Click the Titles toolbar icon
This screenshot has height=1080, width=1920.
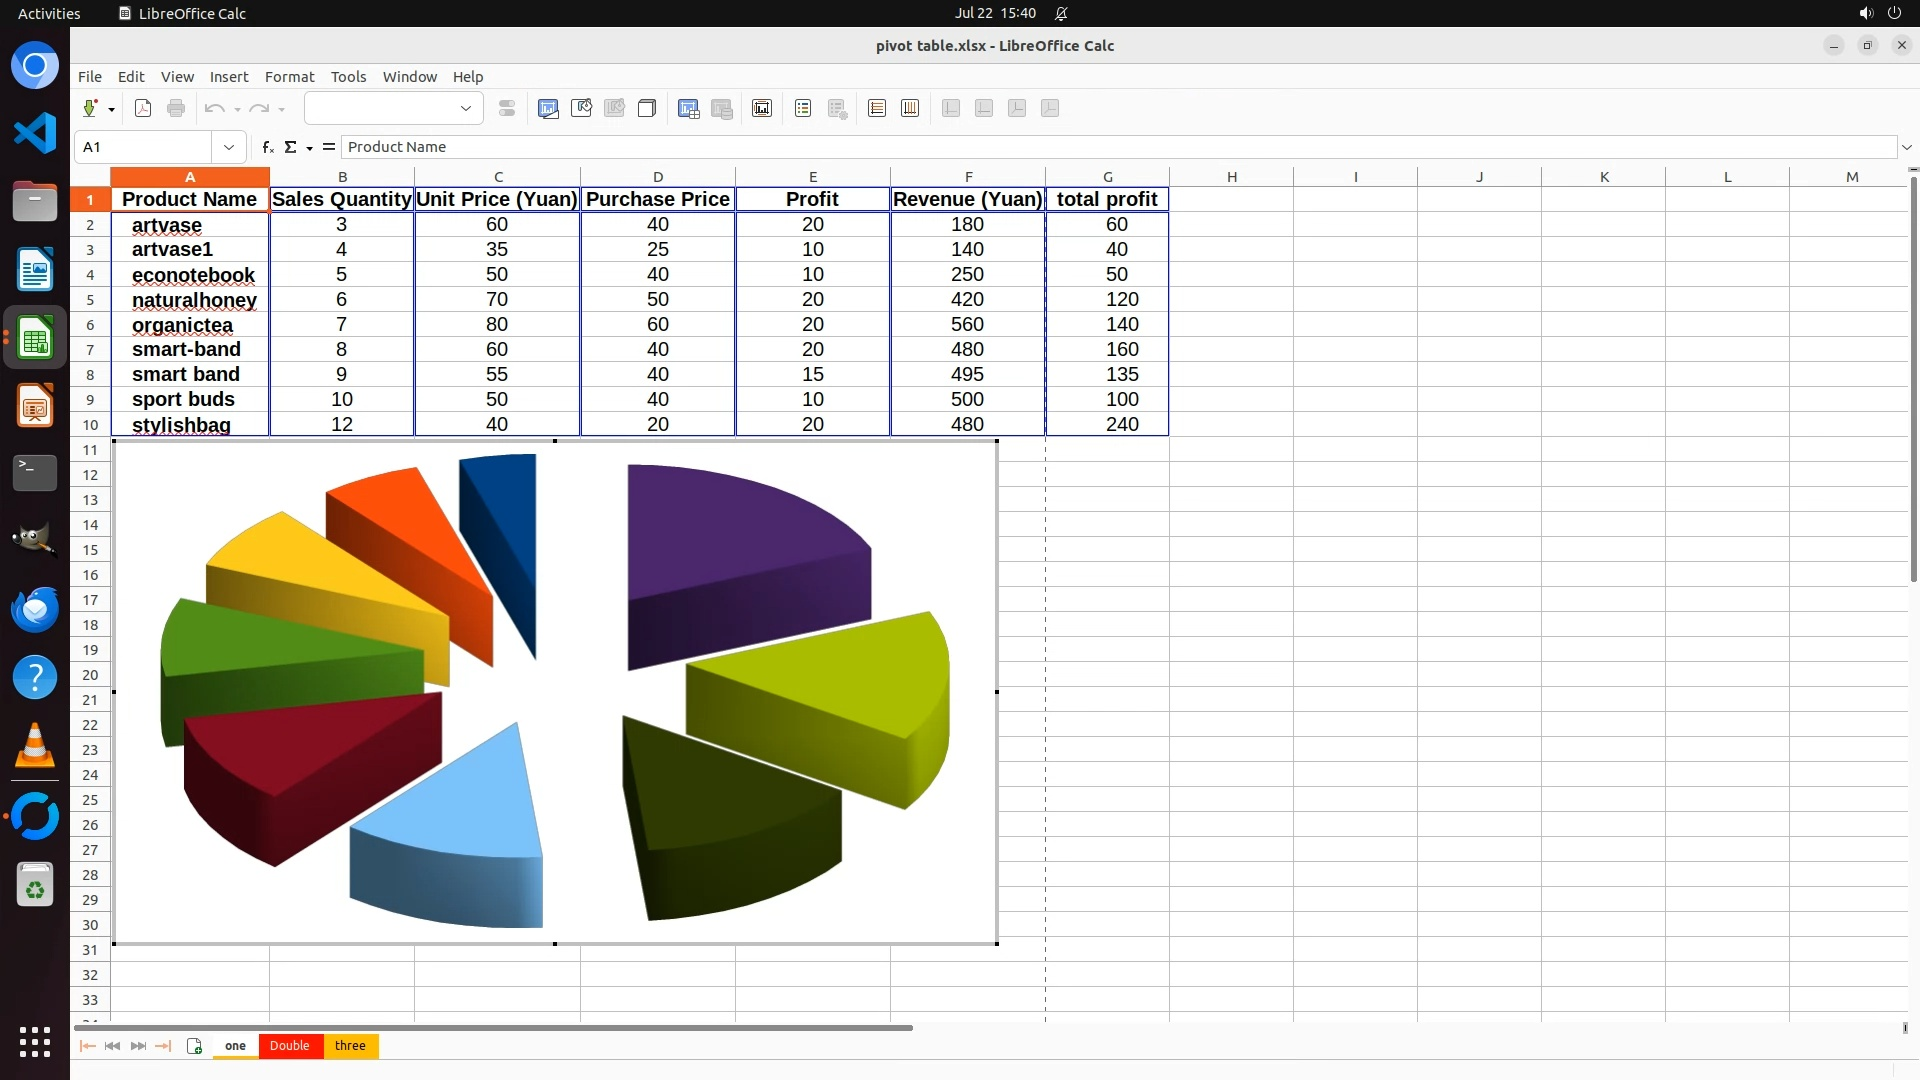point(762,109)
